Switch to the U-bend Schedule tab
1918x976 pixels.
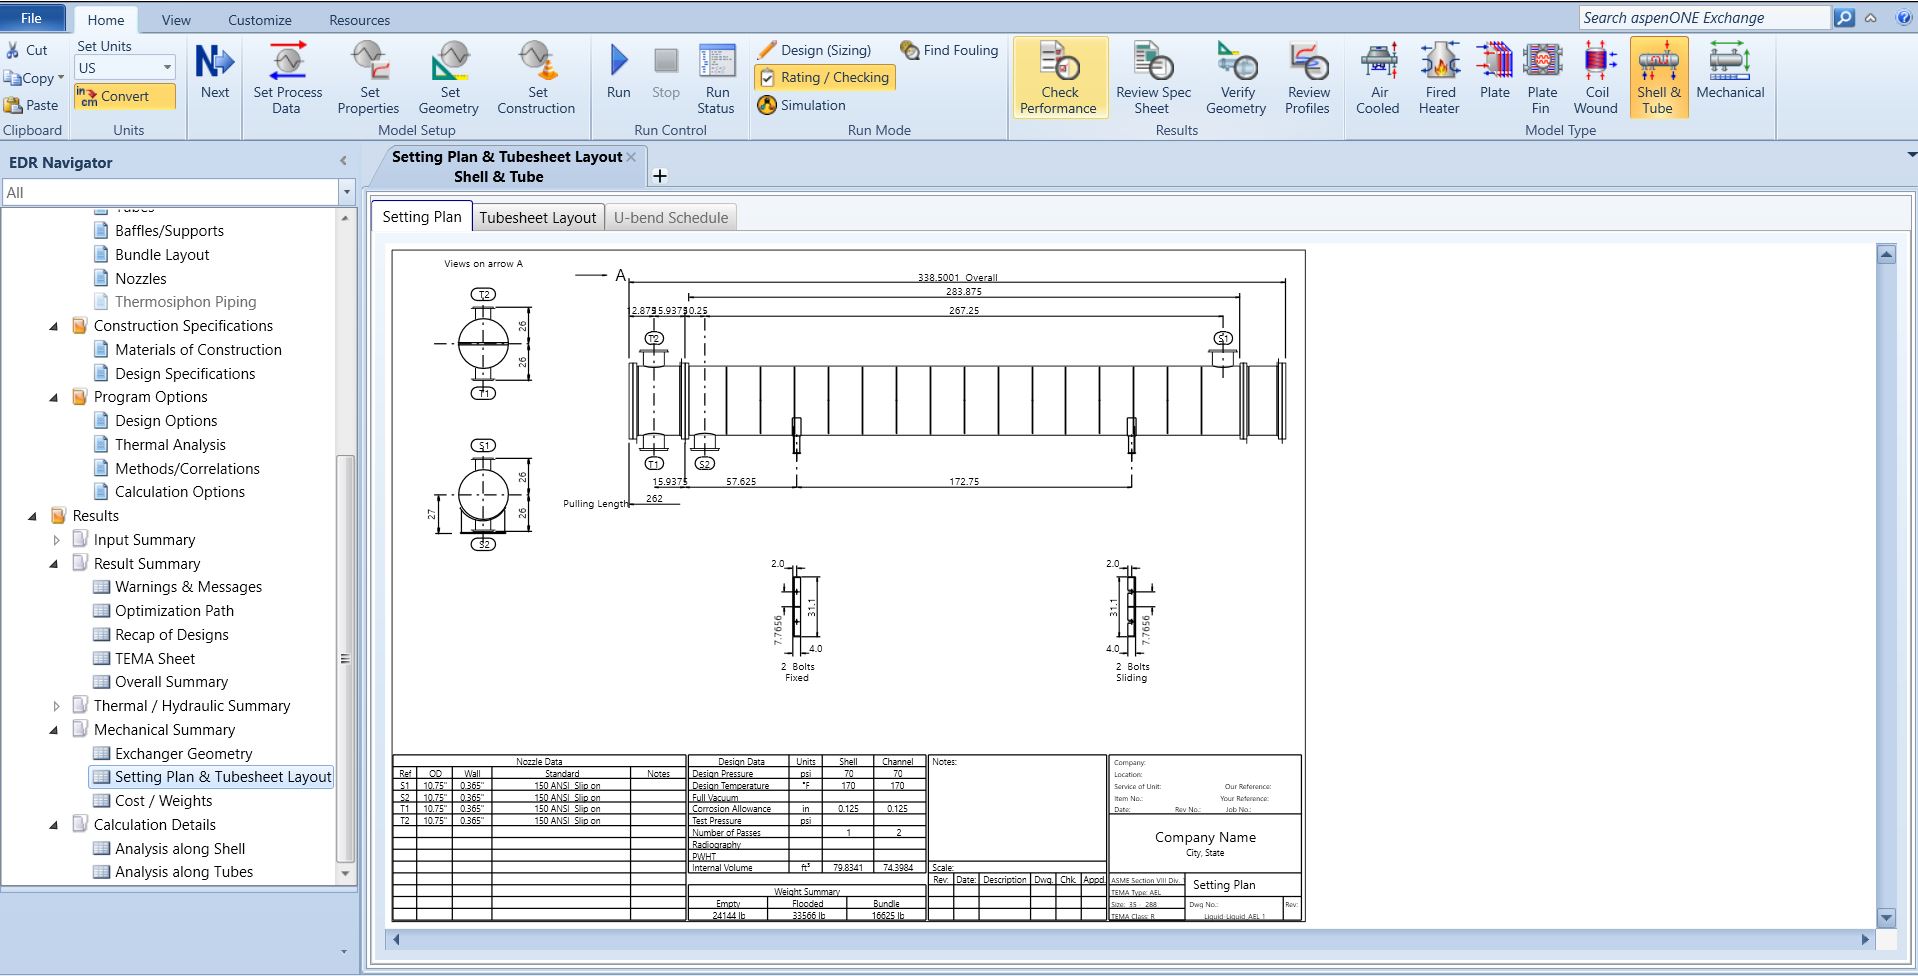point(671,217)
